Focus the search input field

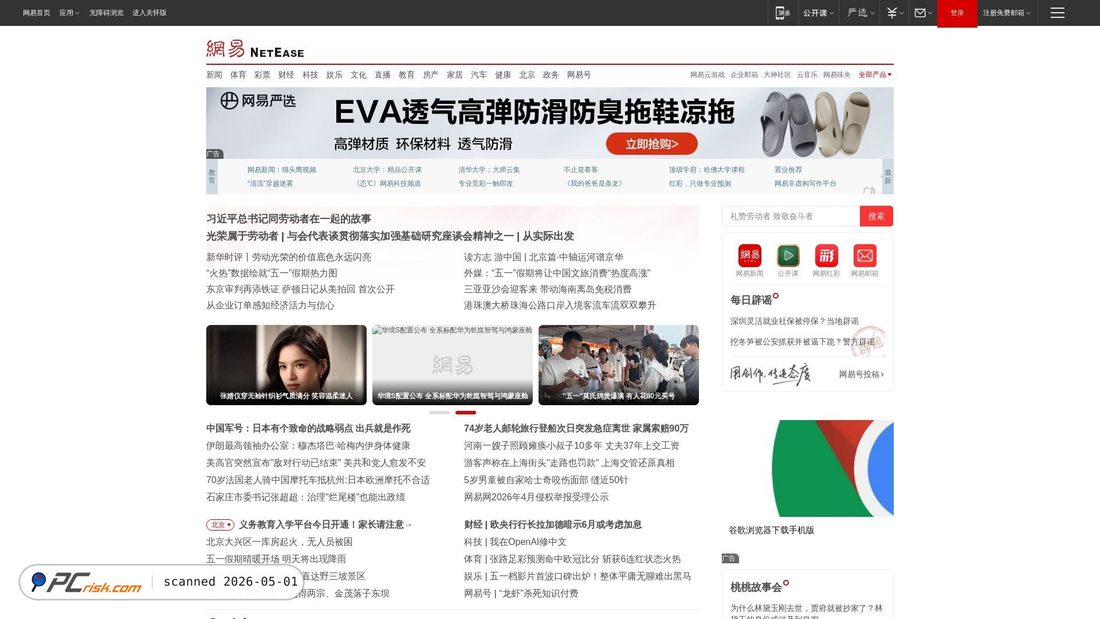(791, 216)
